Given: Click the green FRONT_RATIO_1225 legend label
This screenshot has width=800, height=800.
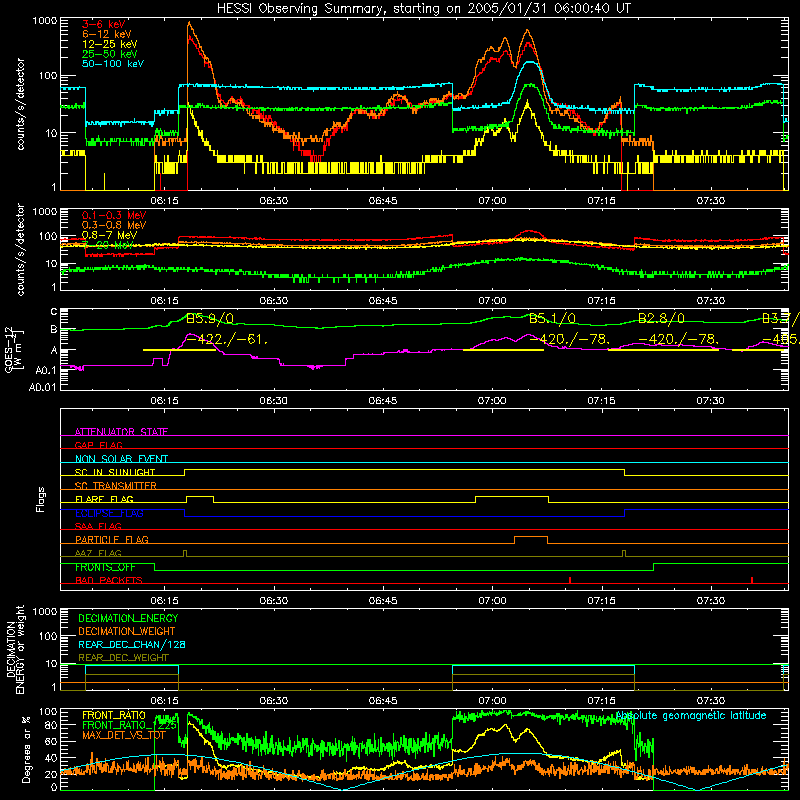Looking at the screenshot, I should [130, 725].
